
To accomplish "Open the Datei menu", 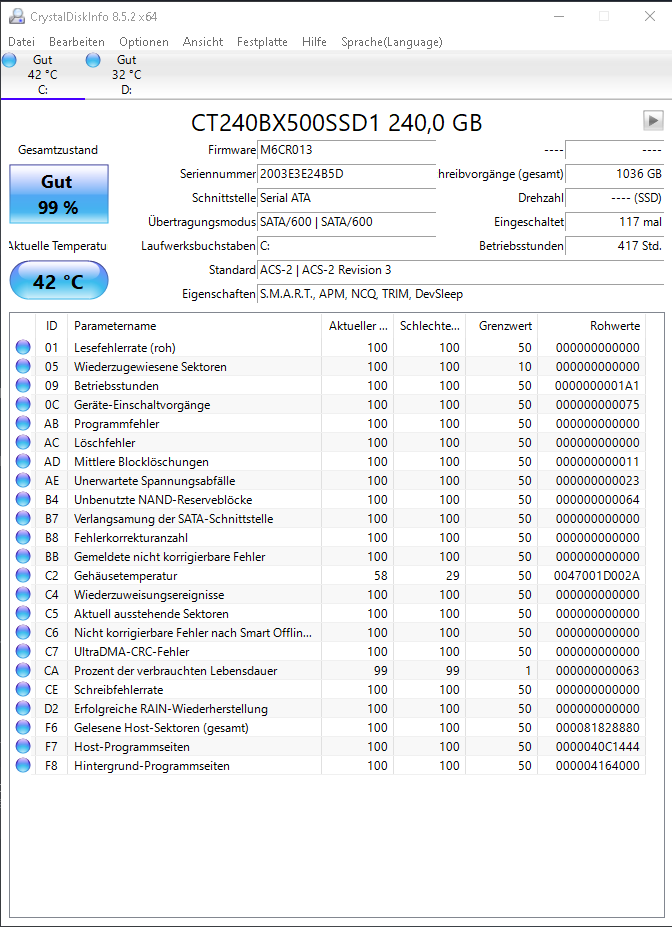I will pyautogui.click(x=21, y=42).
